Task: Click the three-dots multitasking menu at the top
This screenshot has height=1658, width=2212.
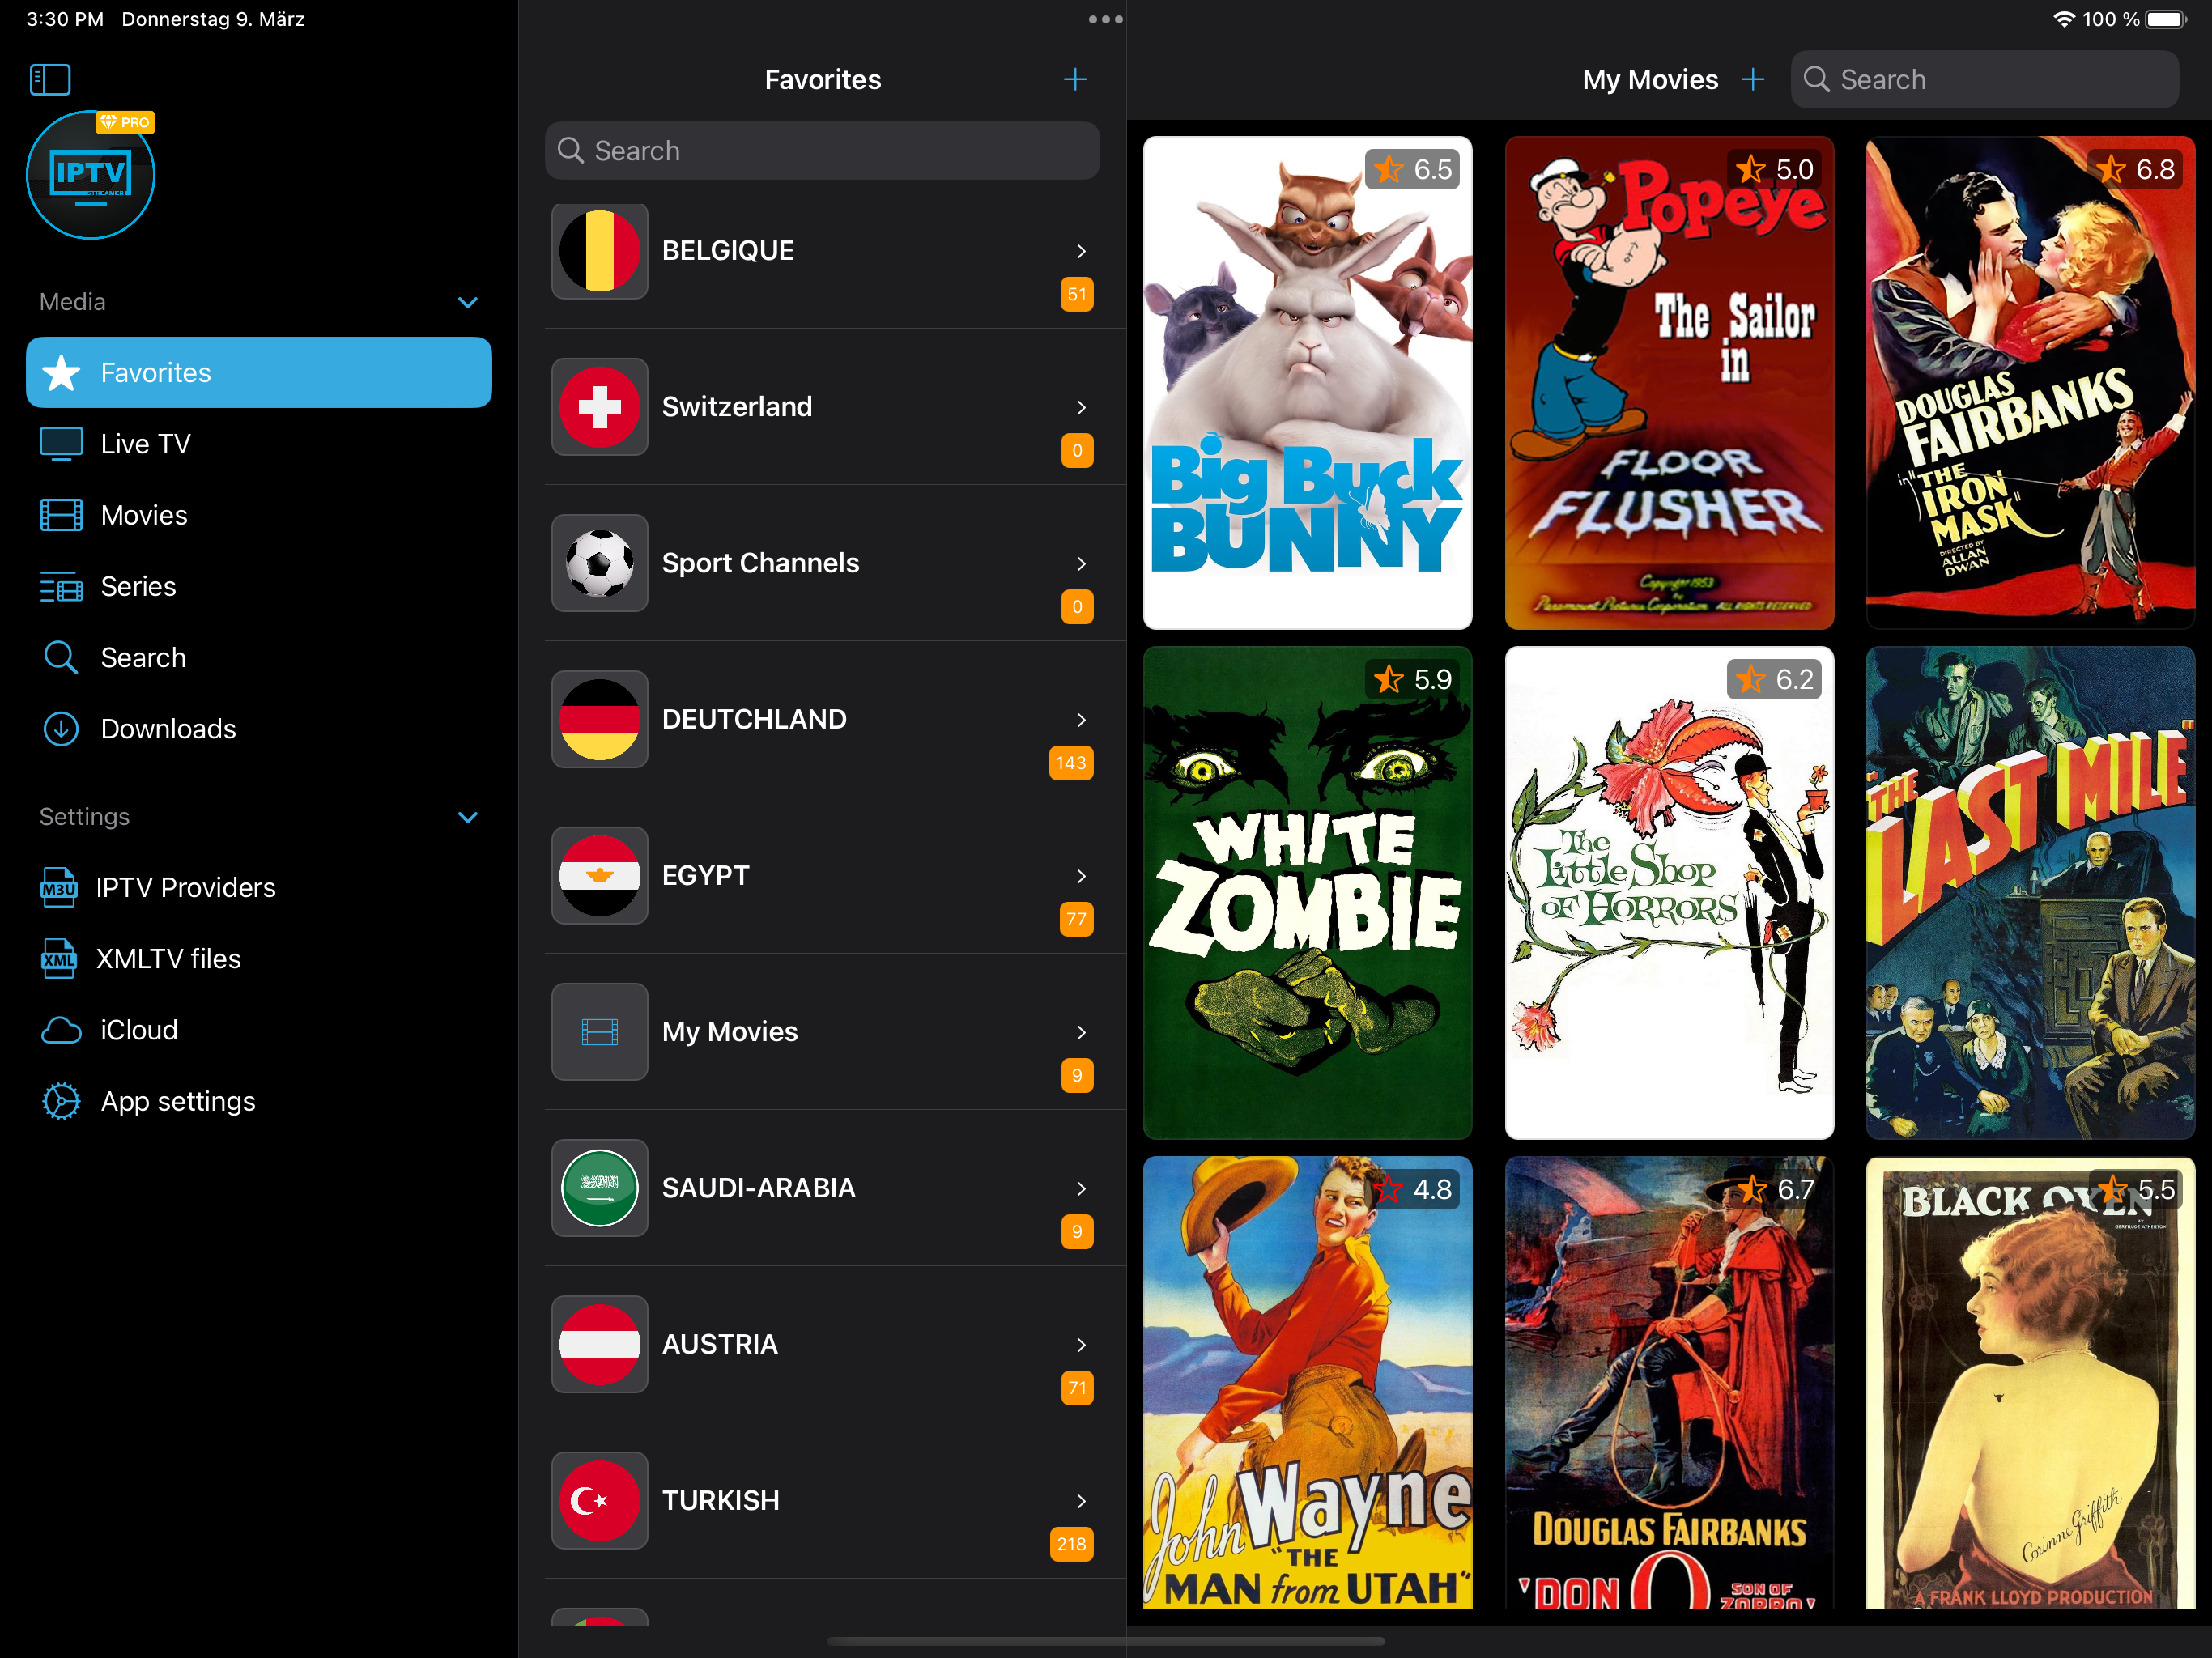Action: point(1105,19)
